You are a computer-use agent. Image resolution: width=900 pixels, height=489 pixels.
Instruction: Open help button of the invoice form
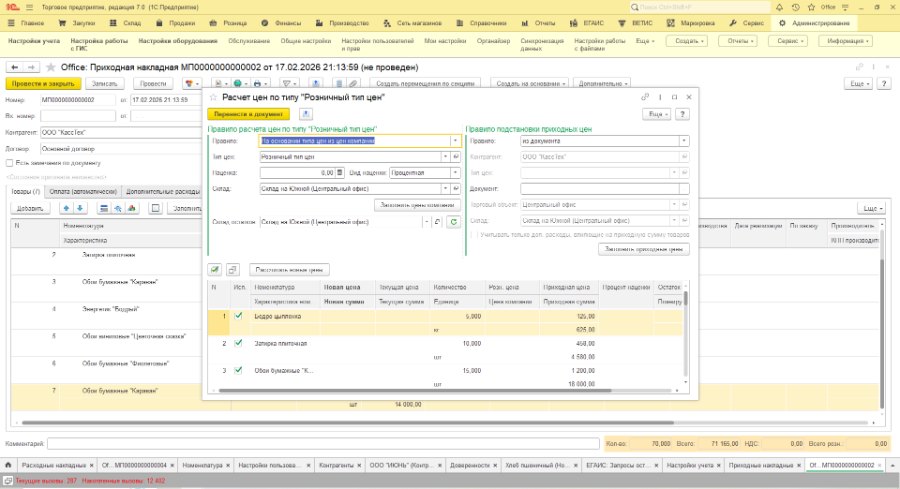point(884,84)
